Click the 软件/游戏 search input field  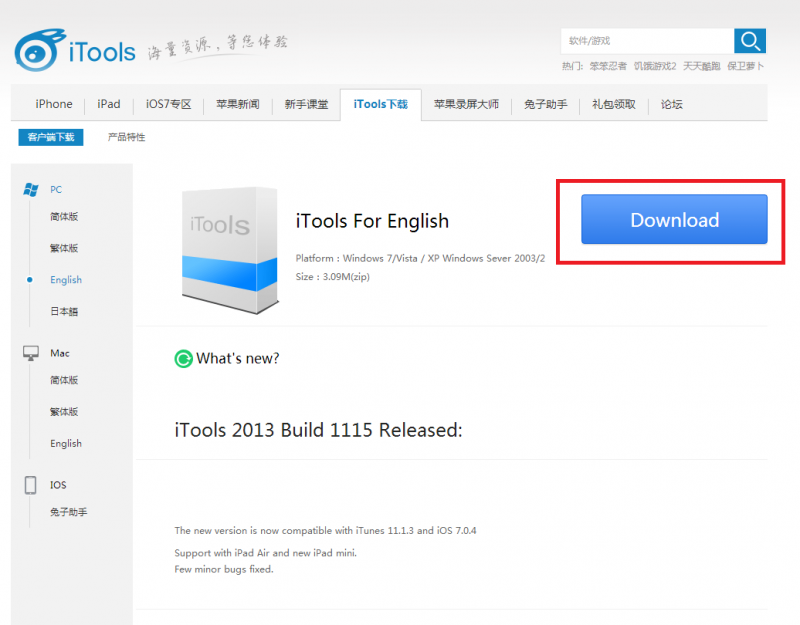pos(647,41)
